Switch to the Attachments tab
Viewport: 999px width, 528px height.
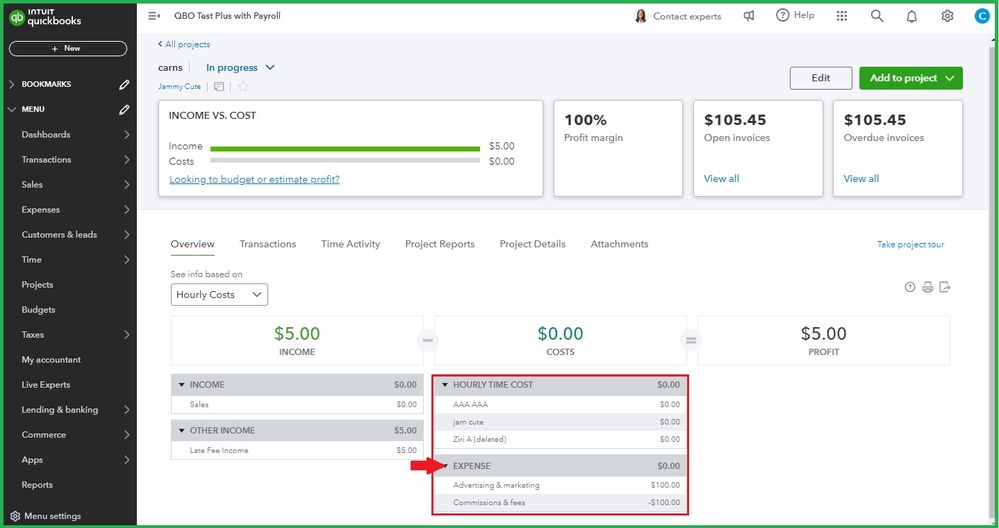click(x=619, y=244)
